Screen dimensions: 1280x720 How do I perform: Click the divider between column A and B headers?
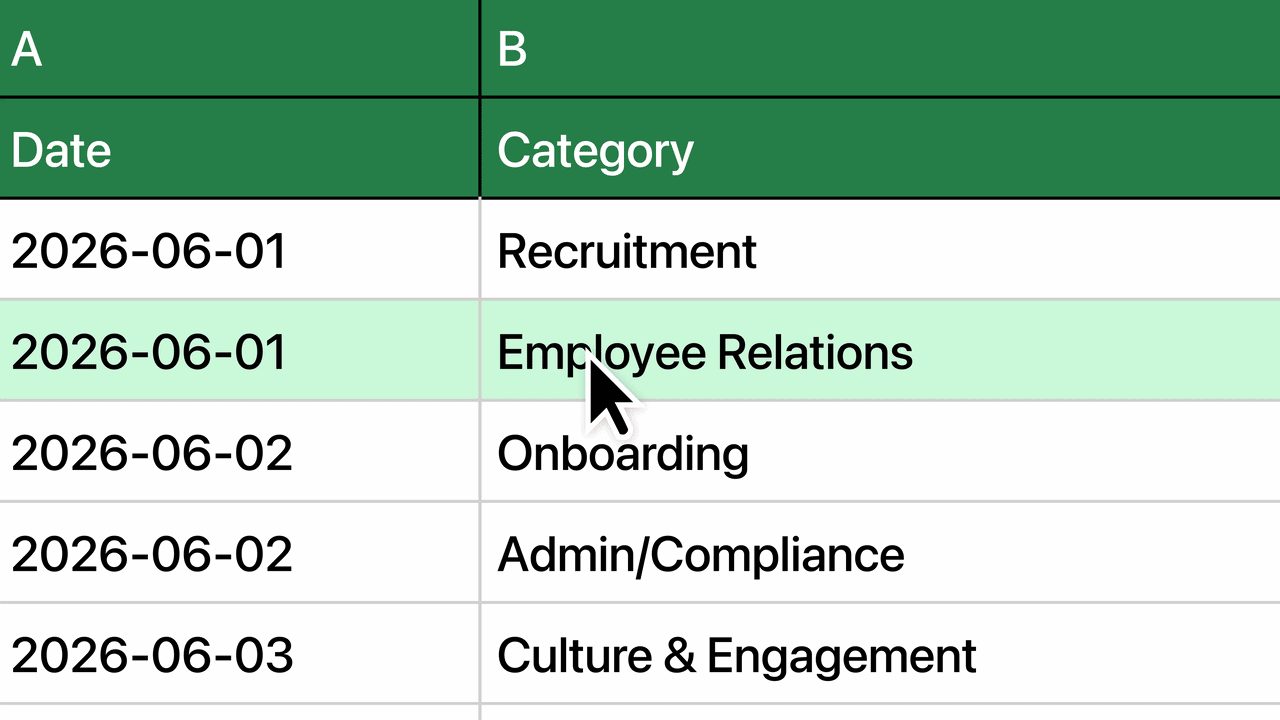coord(480,48)
